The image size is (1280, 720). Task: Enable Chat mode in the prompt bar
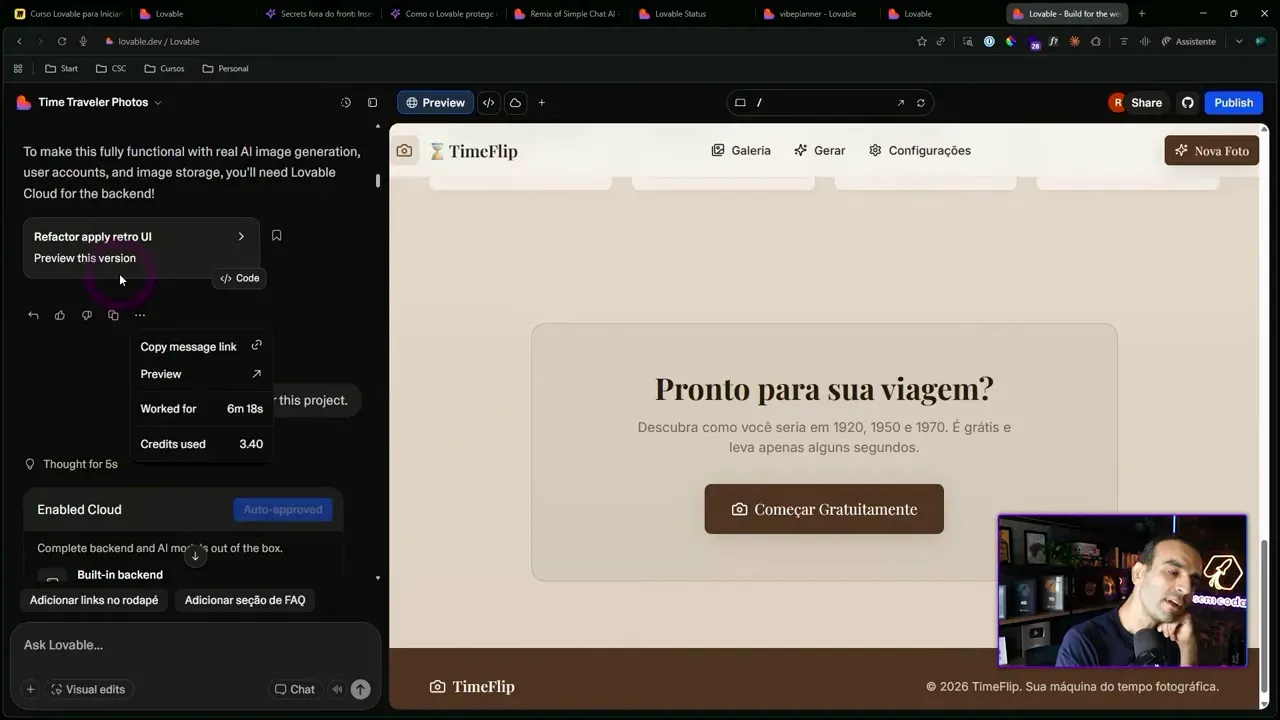pos(295,689)
